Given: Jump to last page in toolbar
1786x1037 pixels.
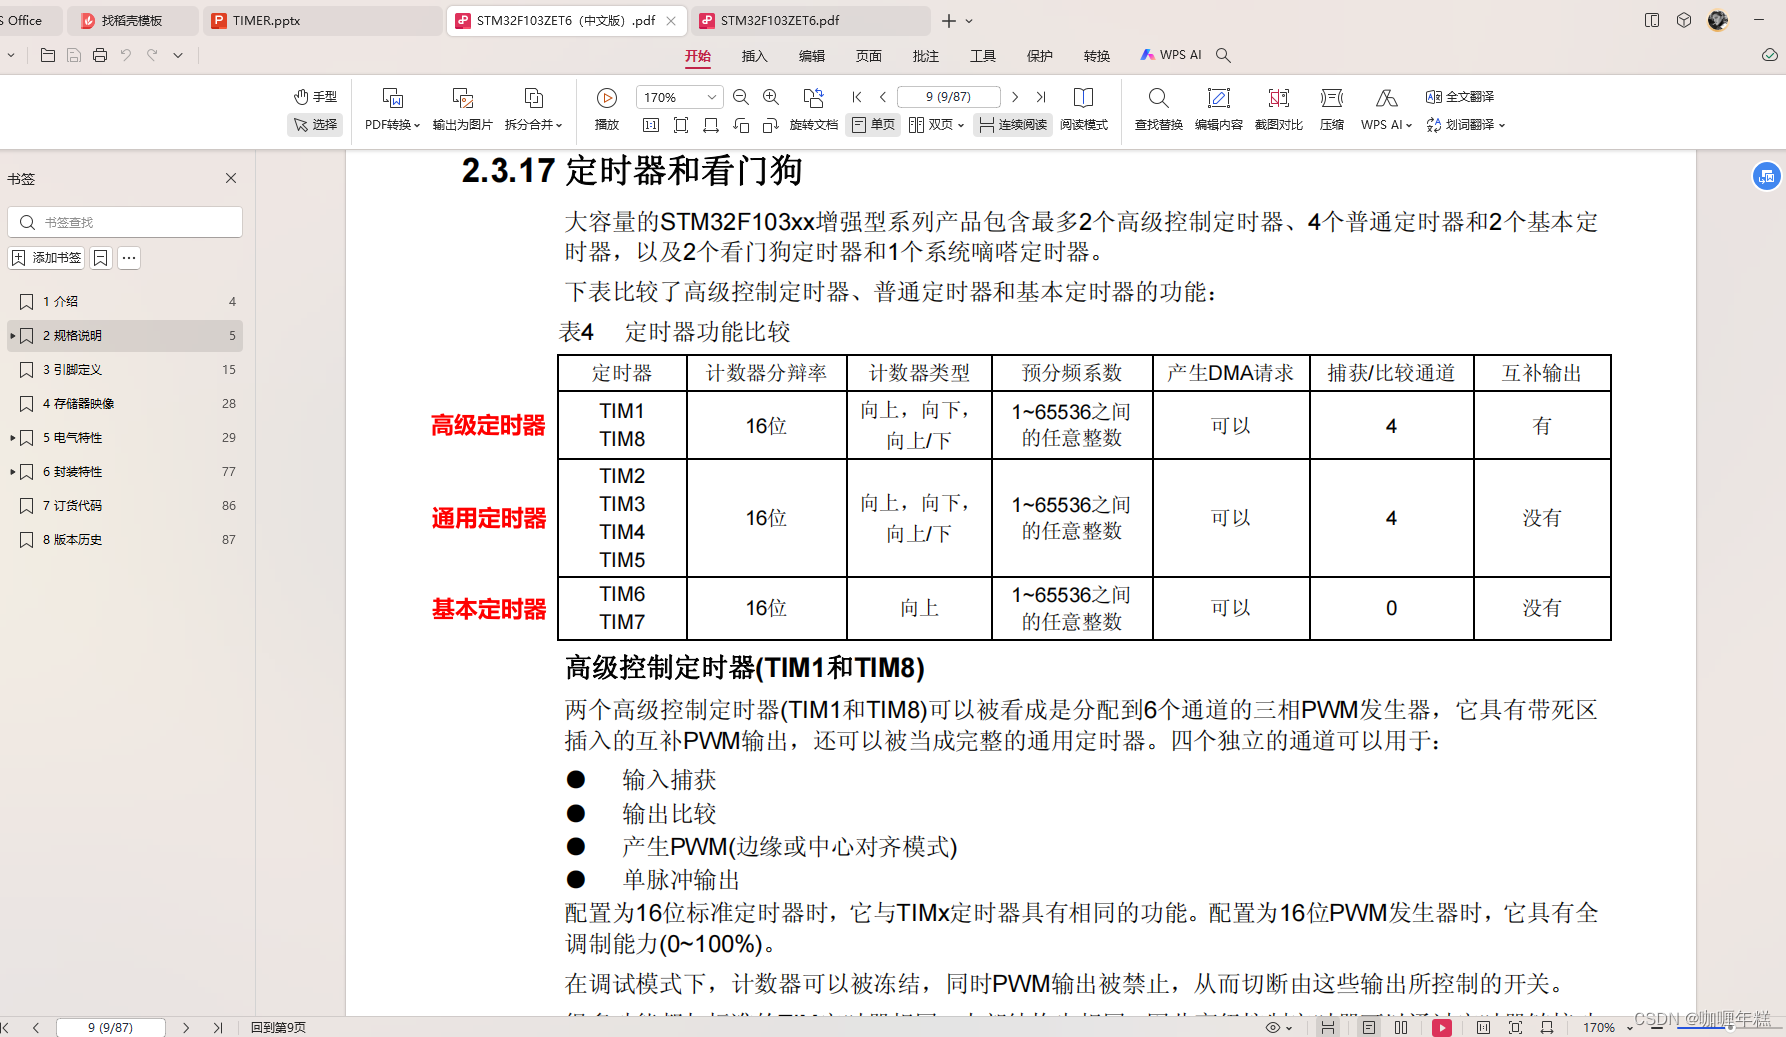Looking at the screenshot, I should [x=1041, y=97].
